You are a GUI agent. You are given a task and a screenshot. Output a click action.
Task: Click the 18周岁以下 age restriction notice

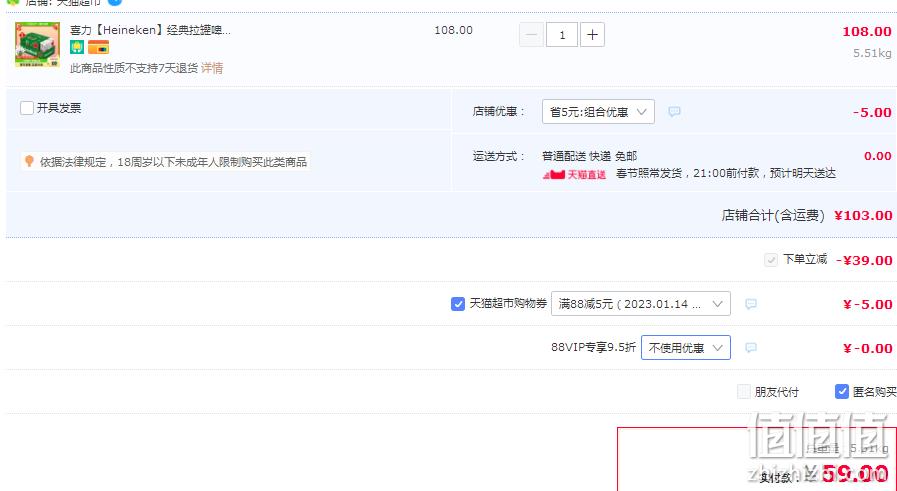click(x=173, y=162)
